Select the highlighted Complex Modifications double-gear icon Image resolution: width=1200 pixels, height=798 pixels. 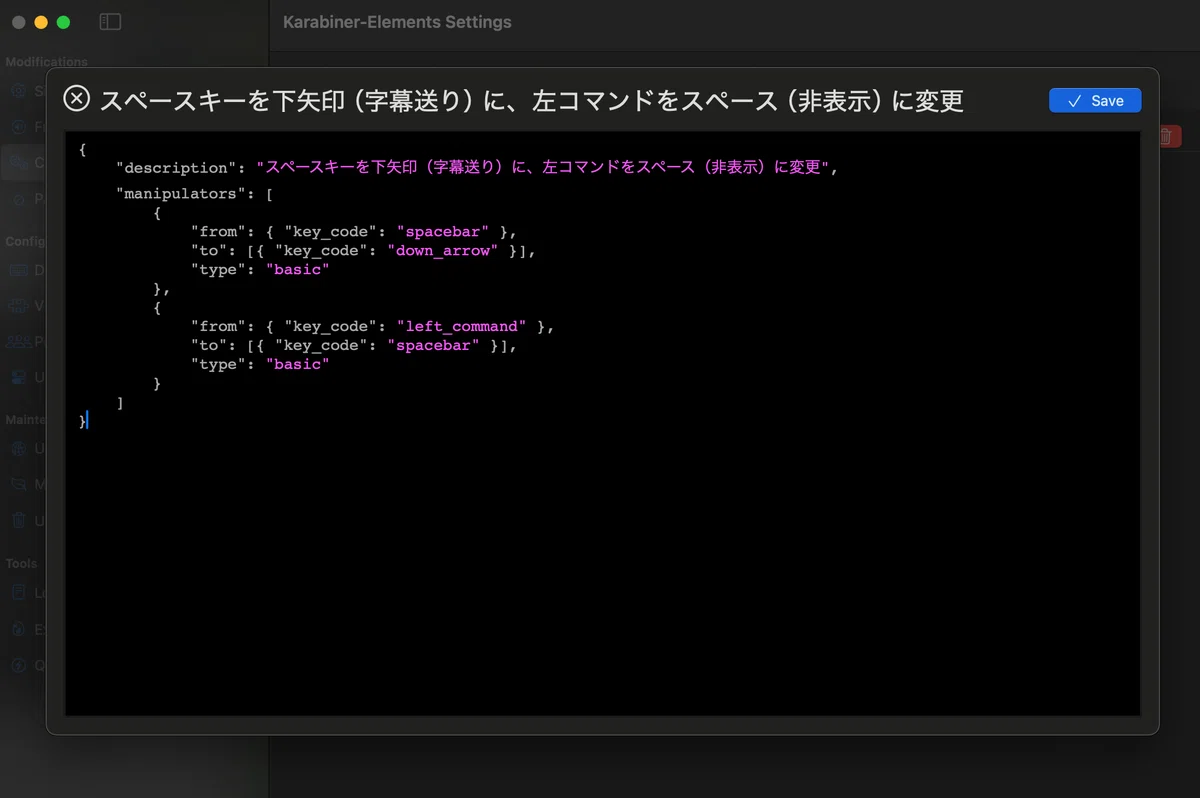click(19, 162)
